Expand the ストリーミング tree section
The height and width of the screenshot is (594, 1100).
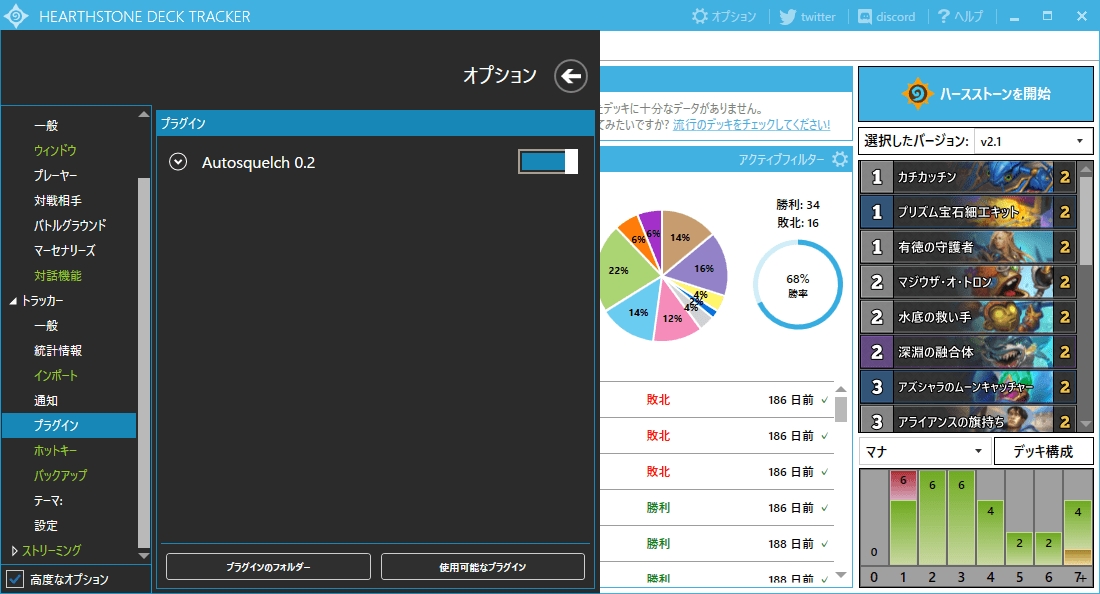click(x=14, y=551)
